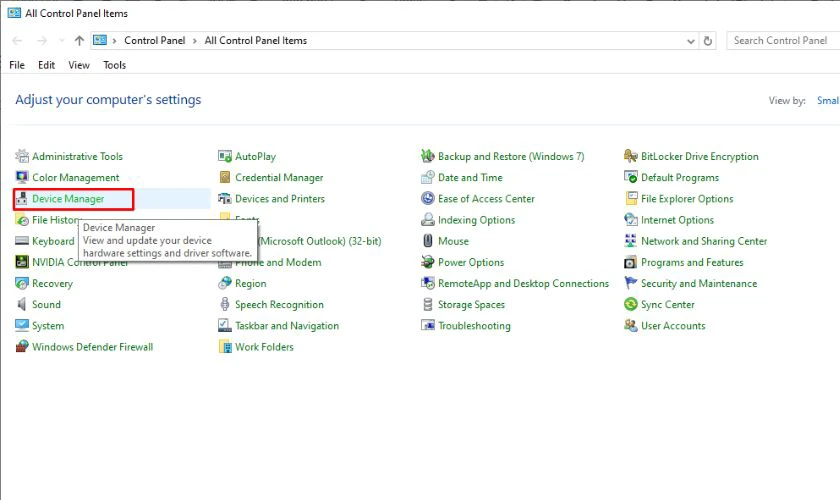Open the Default Programs link

coord(680,177)
